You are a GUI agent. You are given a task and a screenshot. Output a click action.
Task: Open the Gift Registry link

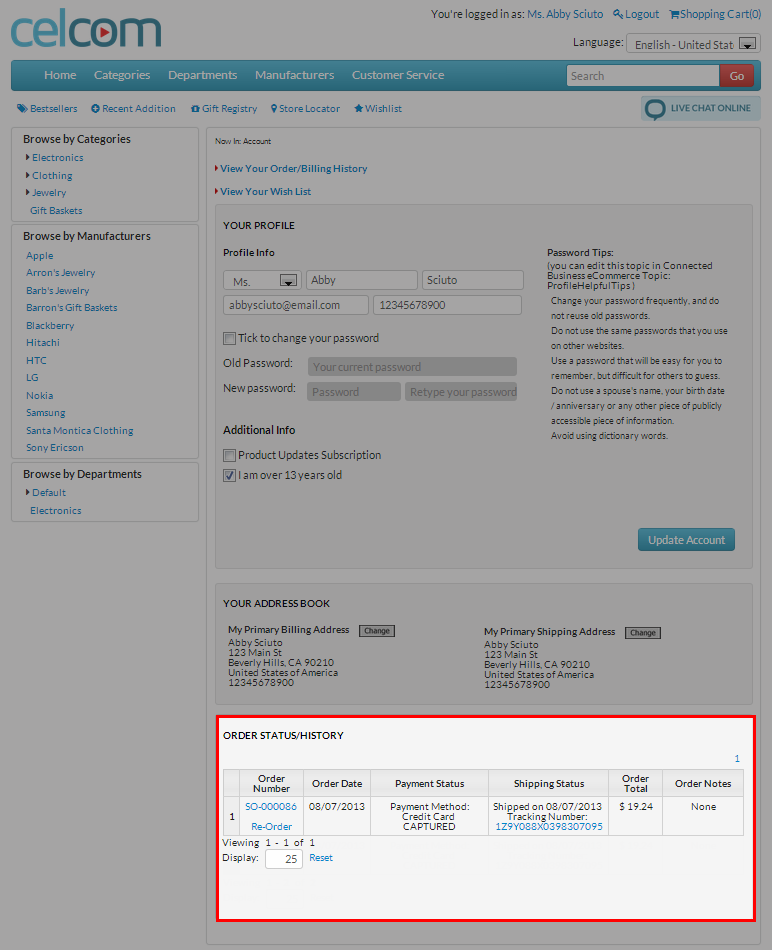[223, 109]
